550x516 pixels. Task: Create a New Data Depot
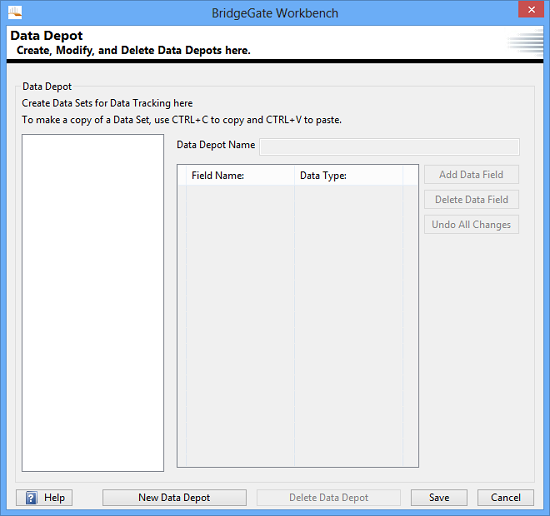coord(174,497)
